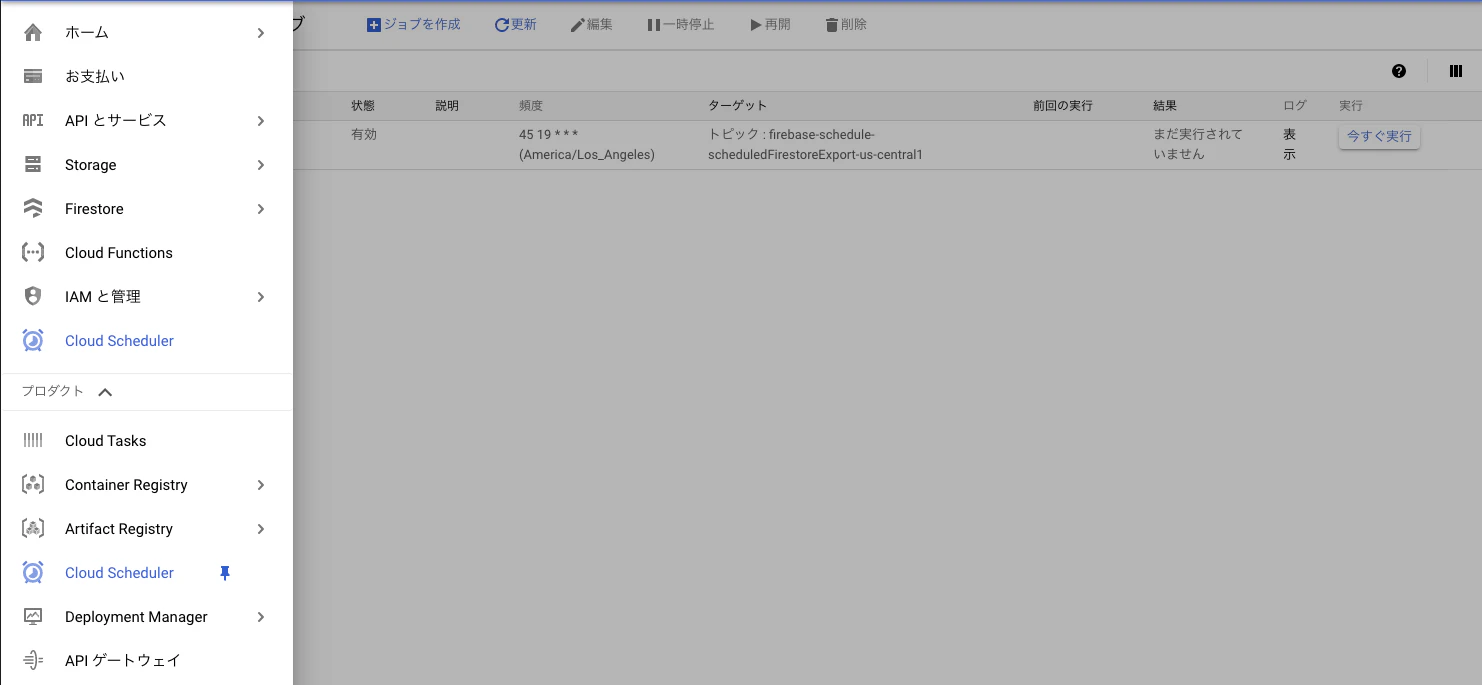
Task: Click the 更新 refresh button
Action: pyautogui.click(x=516, y=24)
